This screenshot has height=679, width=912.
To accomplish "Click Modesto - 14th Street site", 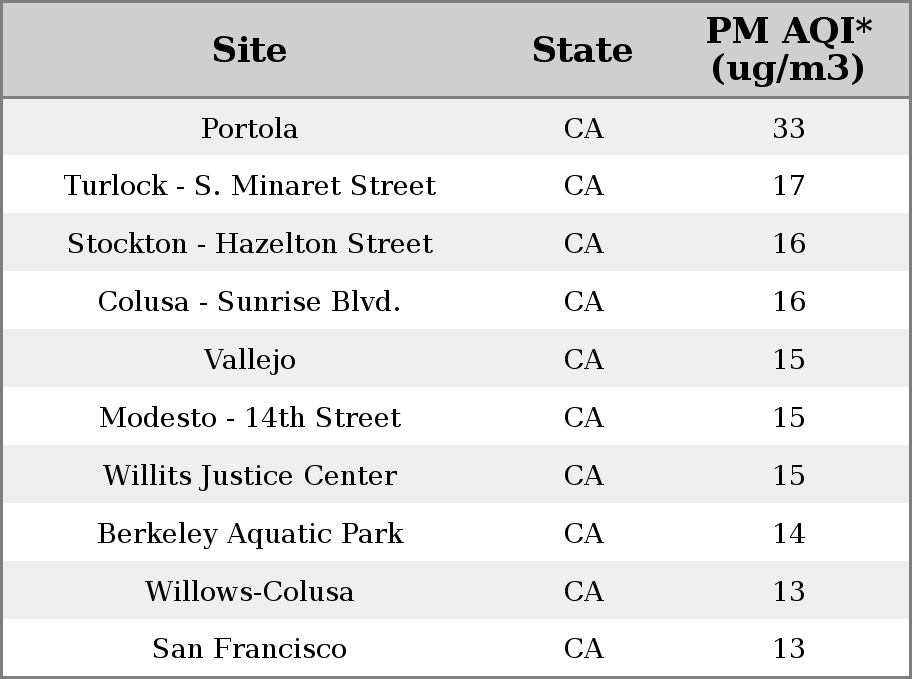I will (250, 417).
